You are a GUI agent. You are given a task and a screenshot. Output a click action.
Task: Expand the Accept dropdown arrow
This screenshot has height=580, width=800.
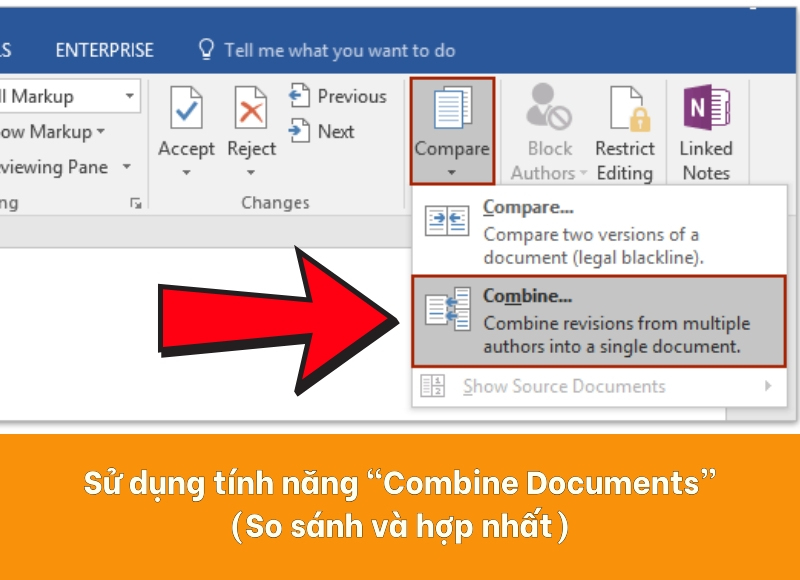point(186,172)
